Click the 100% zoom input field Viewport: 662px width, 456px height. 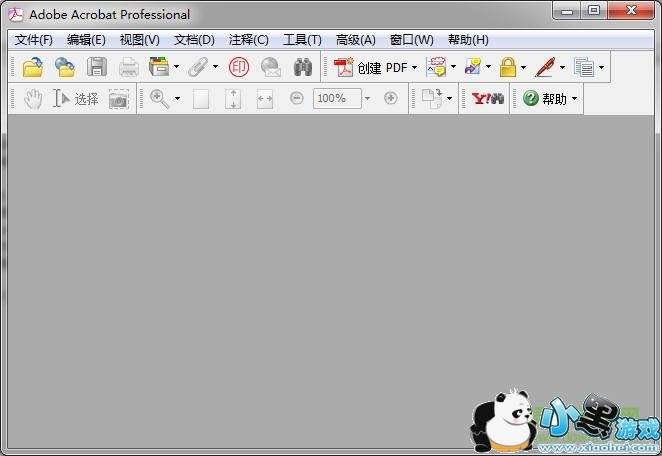click(337, 98)
